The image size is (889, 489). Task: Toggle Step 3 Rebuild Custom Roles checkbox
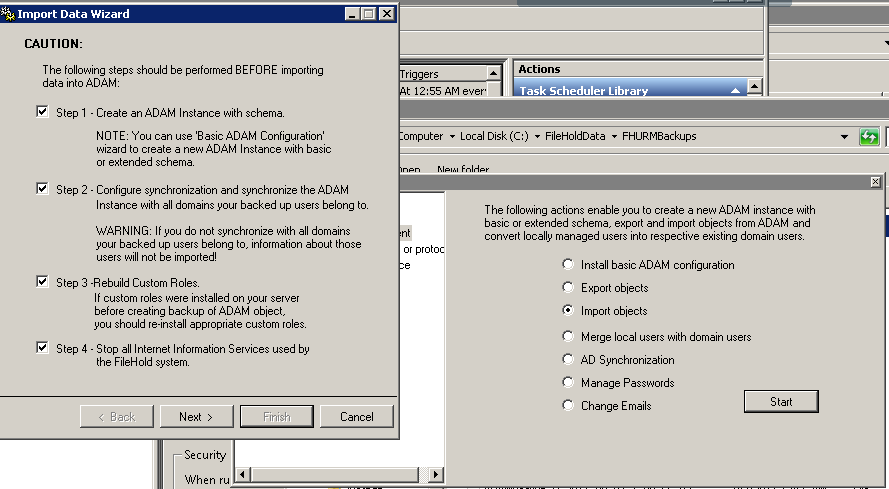(43, 281)
